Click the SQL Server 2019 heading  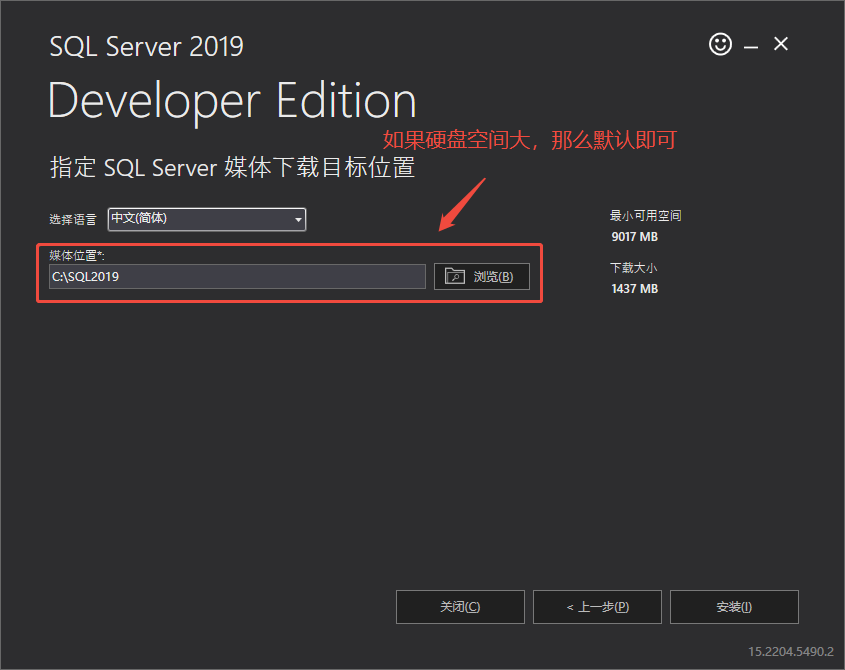tap(147, 46)
